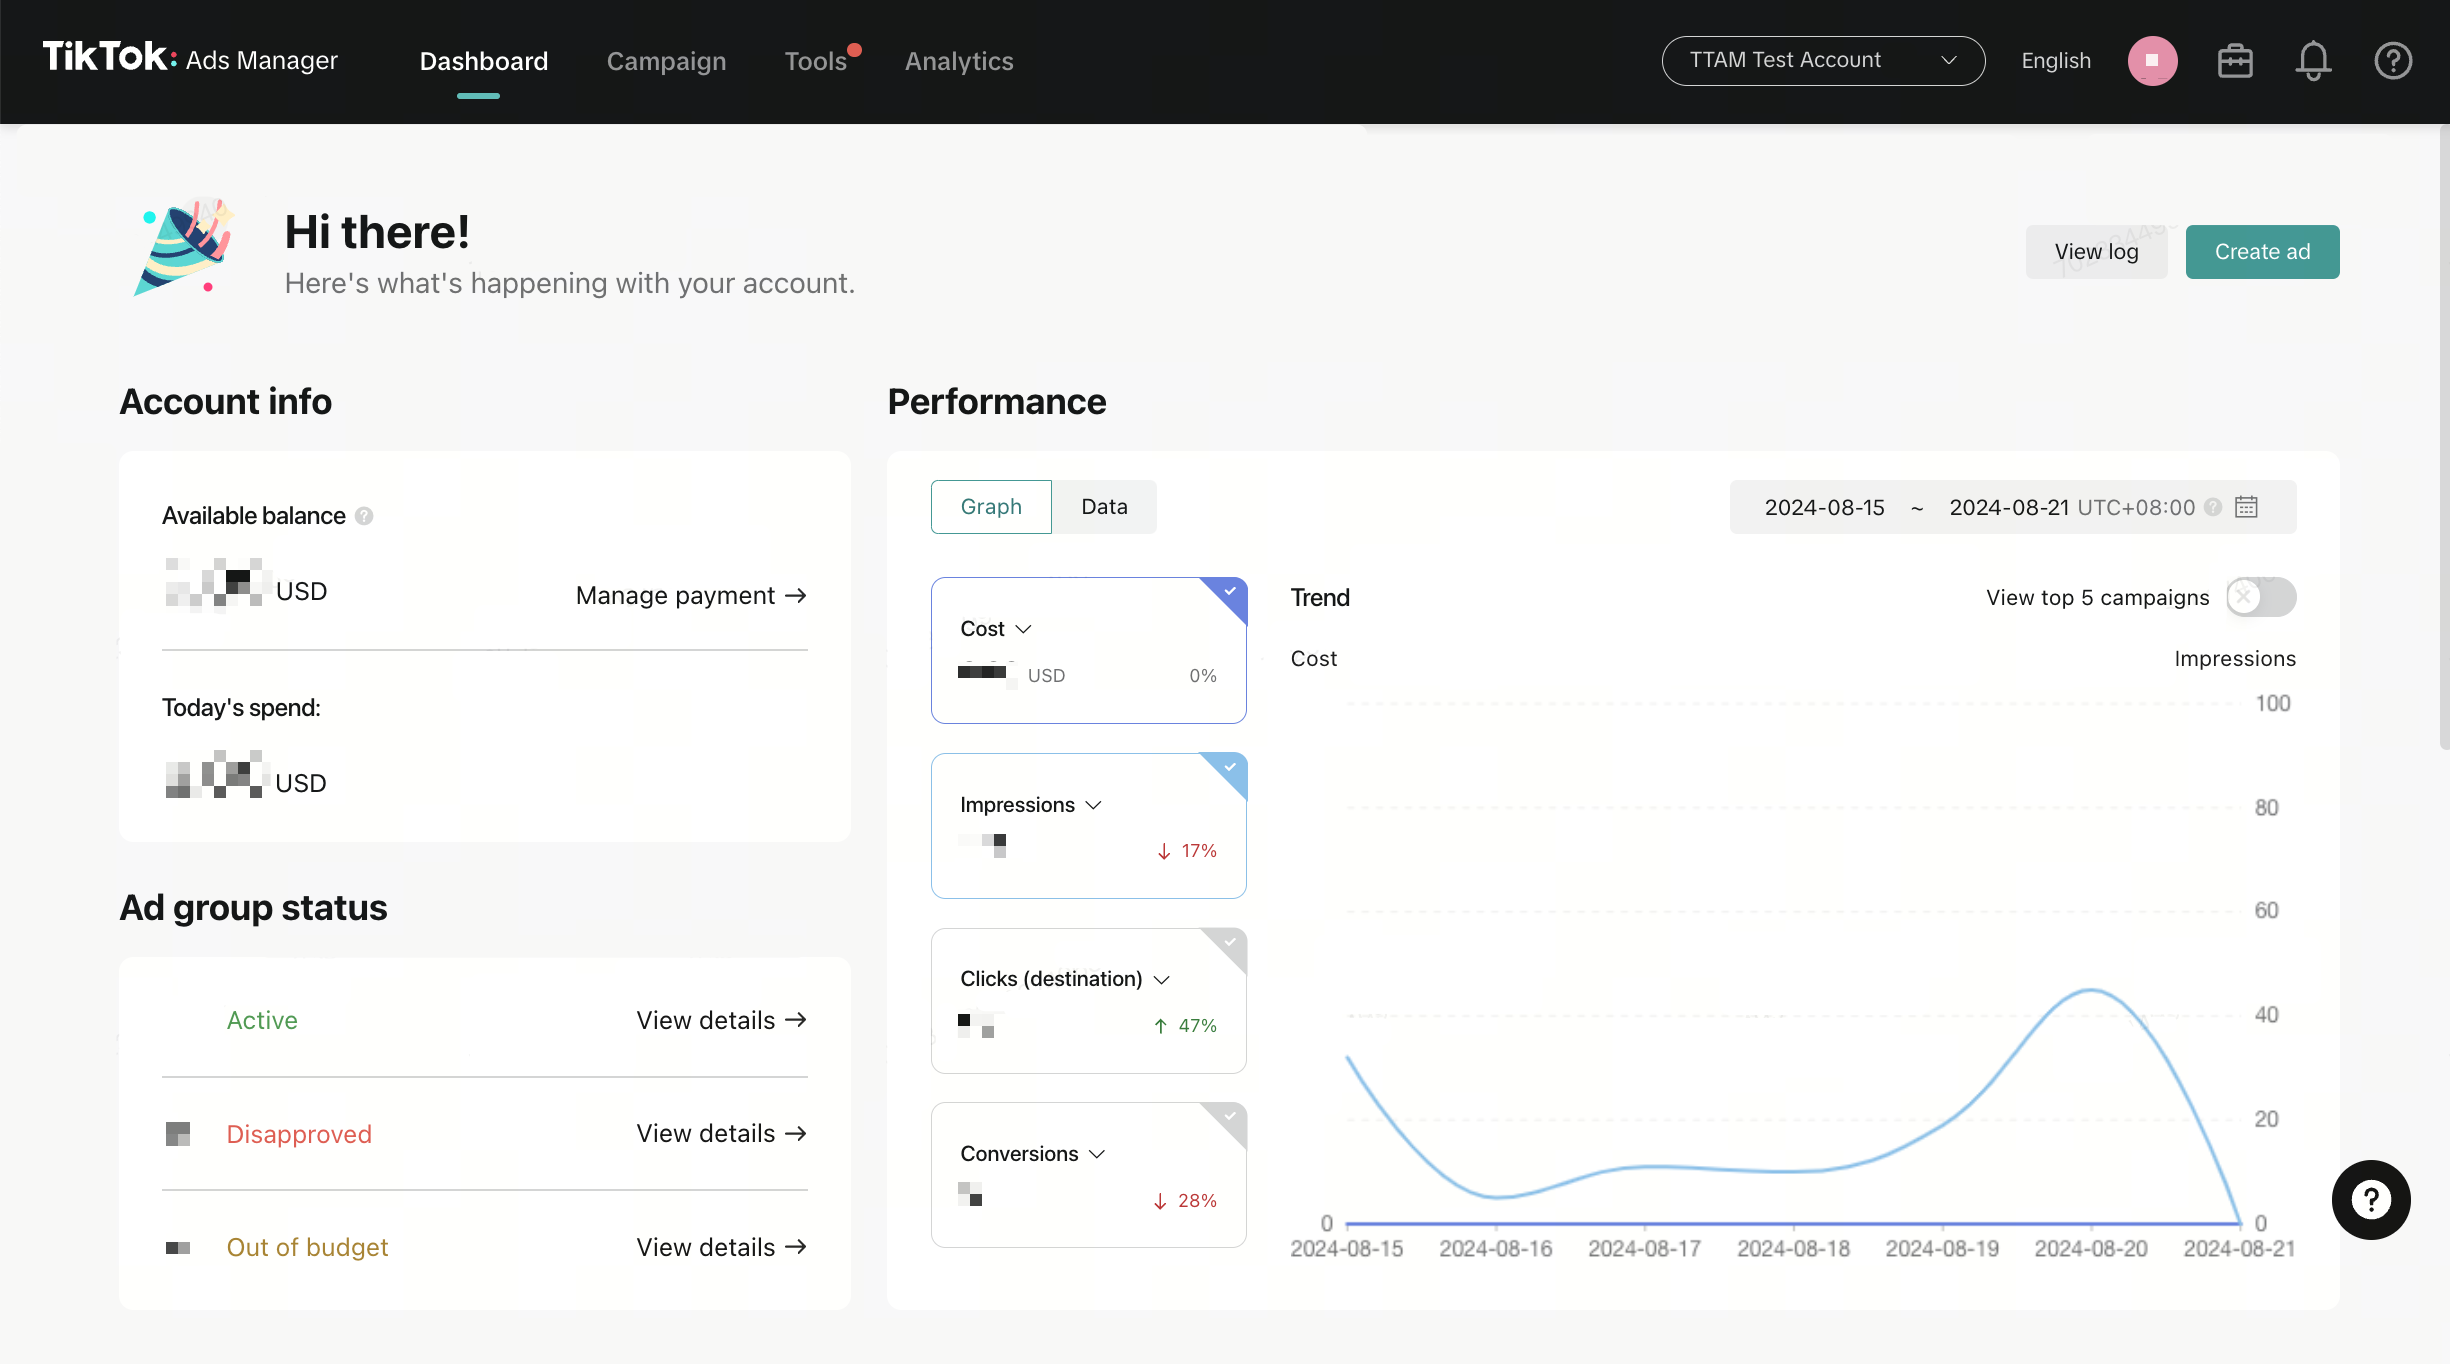Check the Clicks (destination) card corner

1231,942
